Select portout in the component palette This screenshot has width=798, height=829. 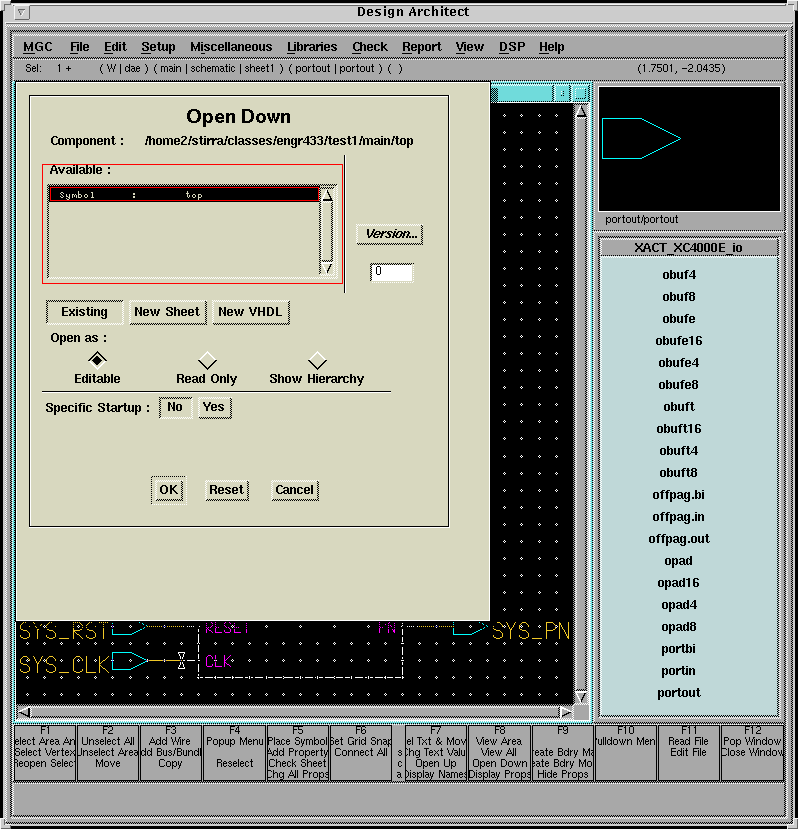click(679, 693)
